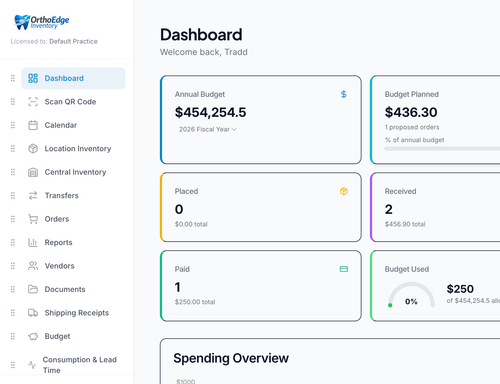Select Central Inventory menu item
The image size is (500, 384).
click(73, 172)
